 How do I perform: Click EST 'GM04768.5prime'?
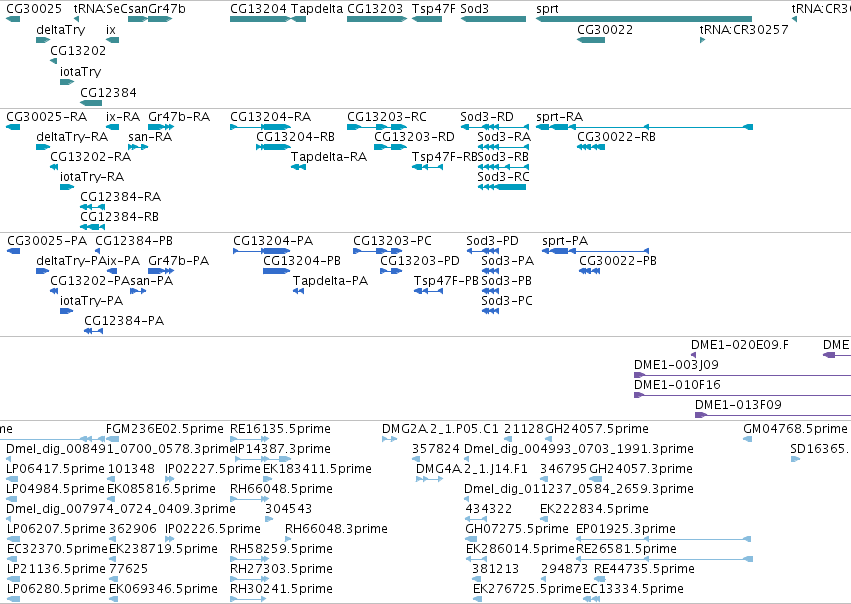[x=795, y=429]
